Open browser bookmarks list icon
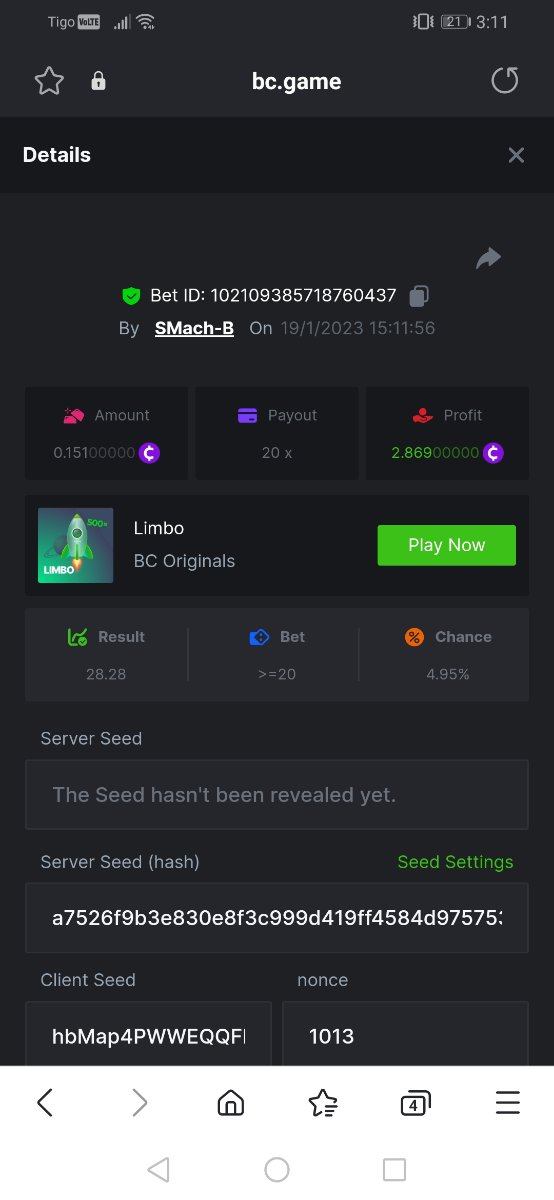This screenshot has height=1200, width=554. [323, 1103]
